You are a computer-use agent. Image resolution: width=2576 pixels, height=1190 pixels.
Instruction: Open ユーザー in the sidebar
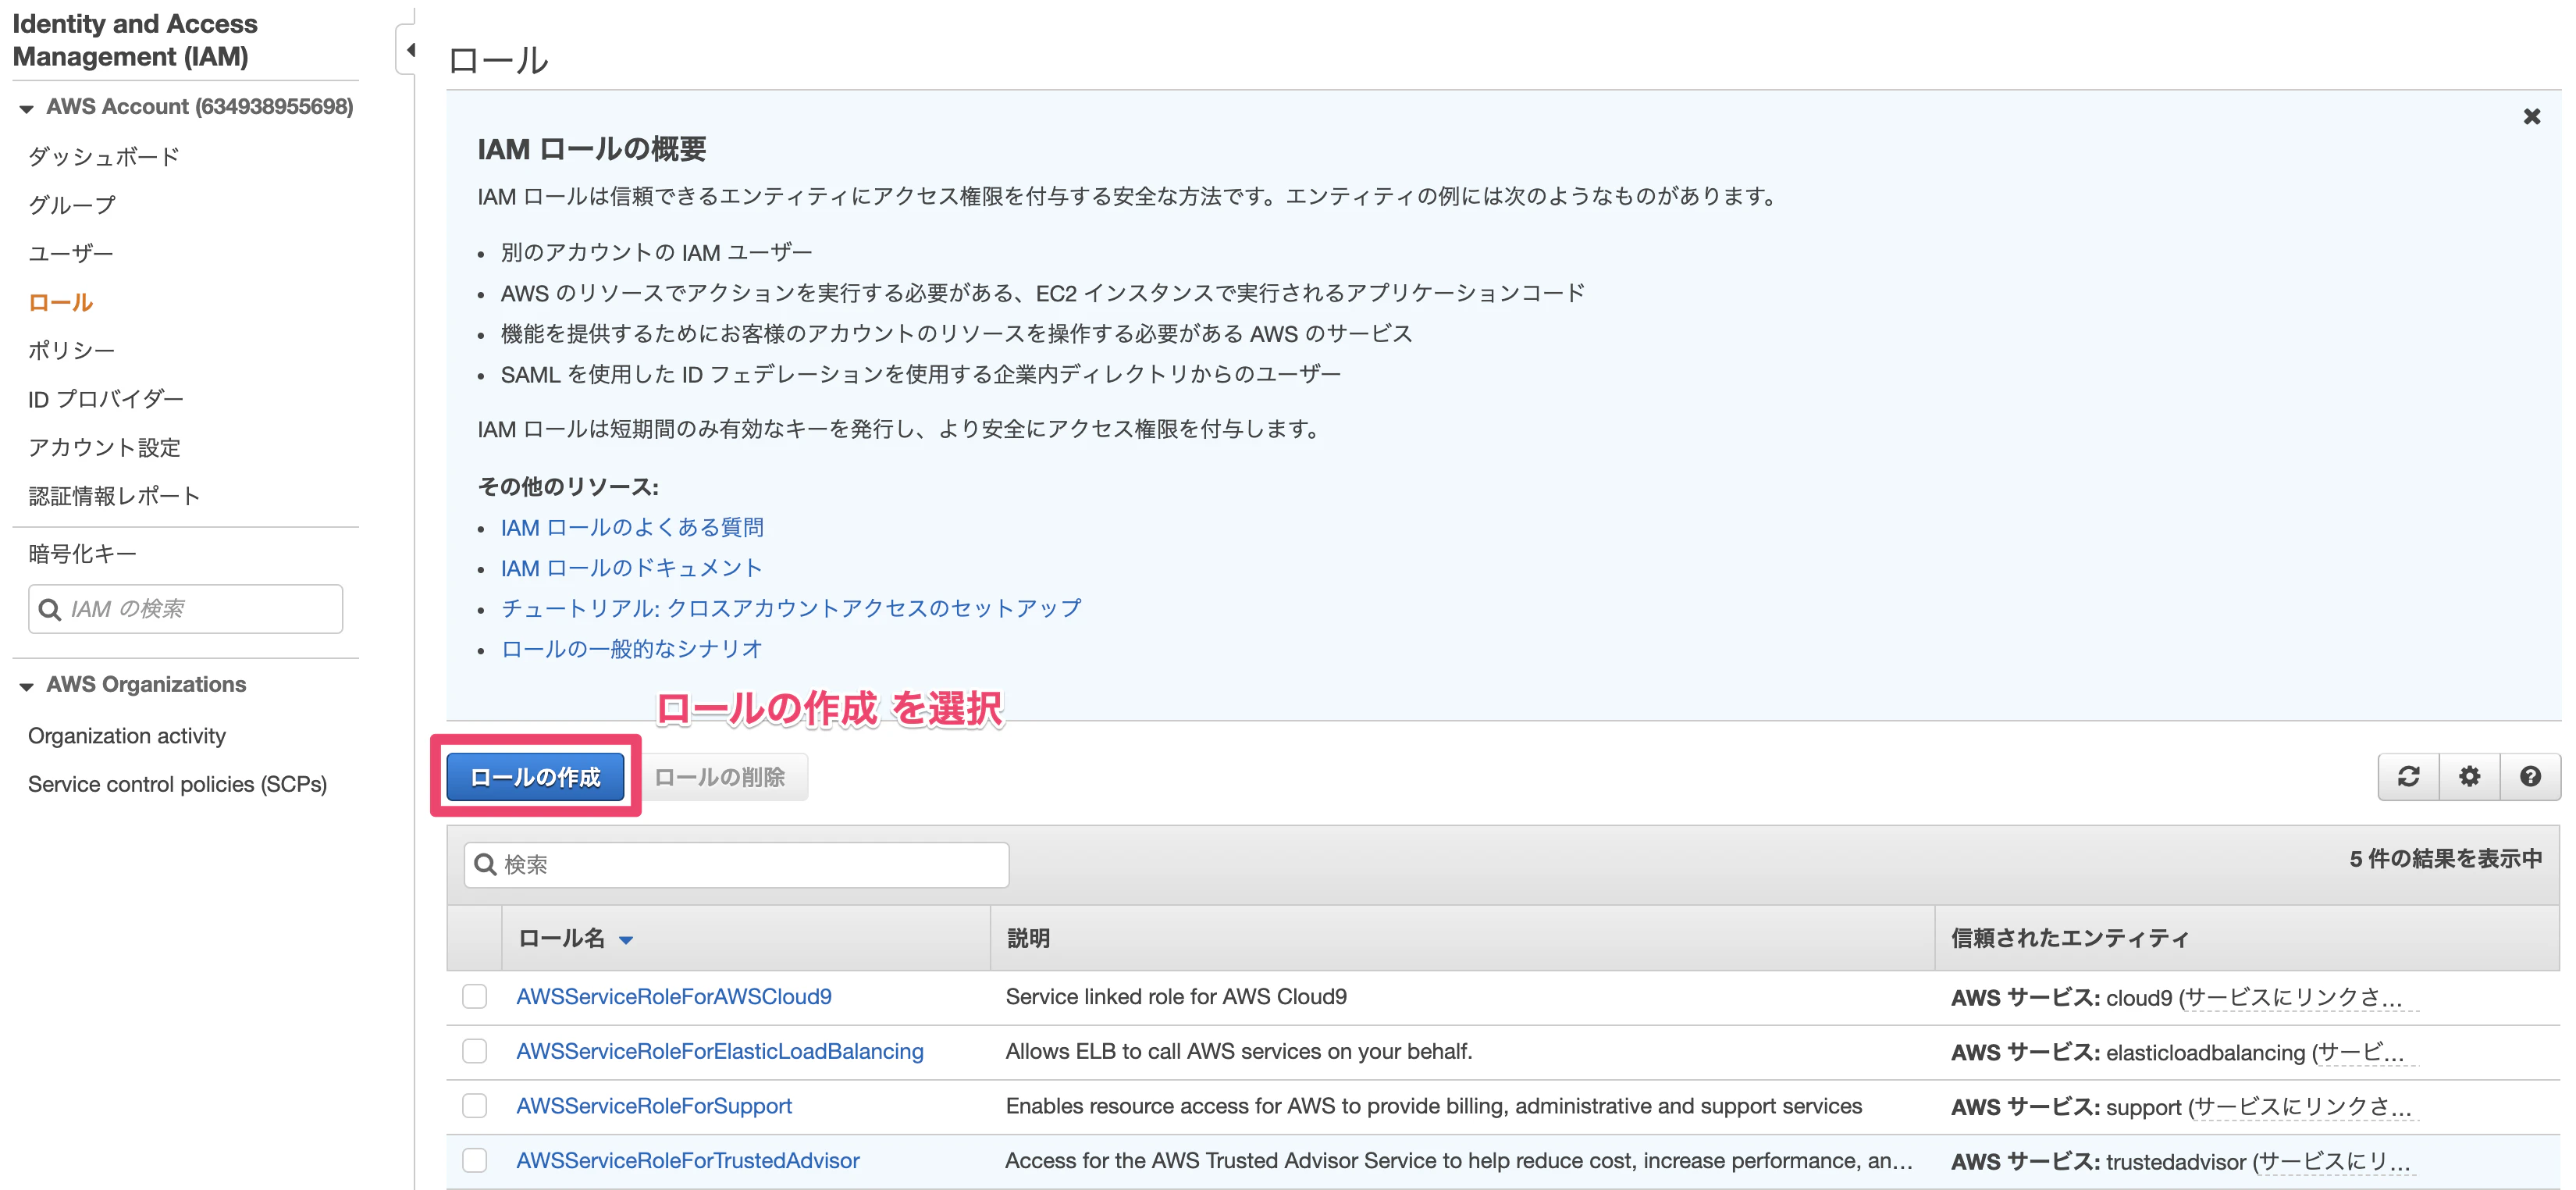71,254
